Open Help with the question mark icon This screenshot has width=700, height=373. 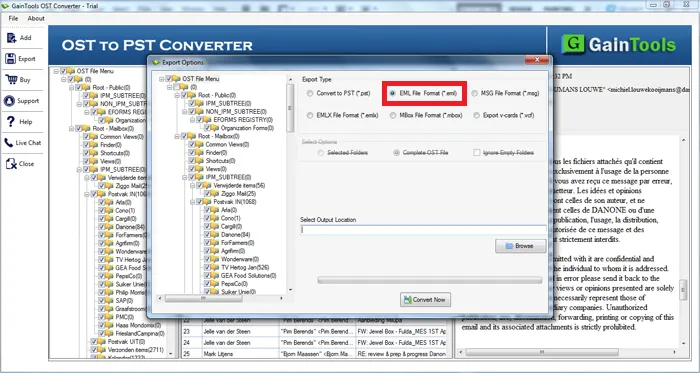point(19,122)
